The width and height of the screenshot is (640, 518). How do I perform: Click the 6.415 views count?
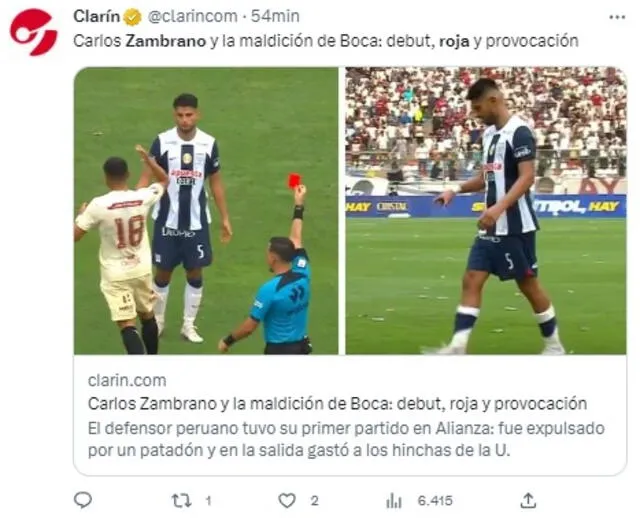(435, 501)
